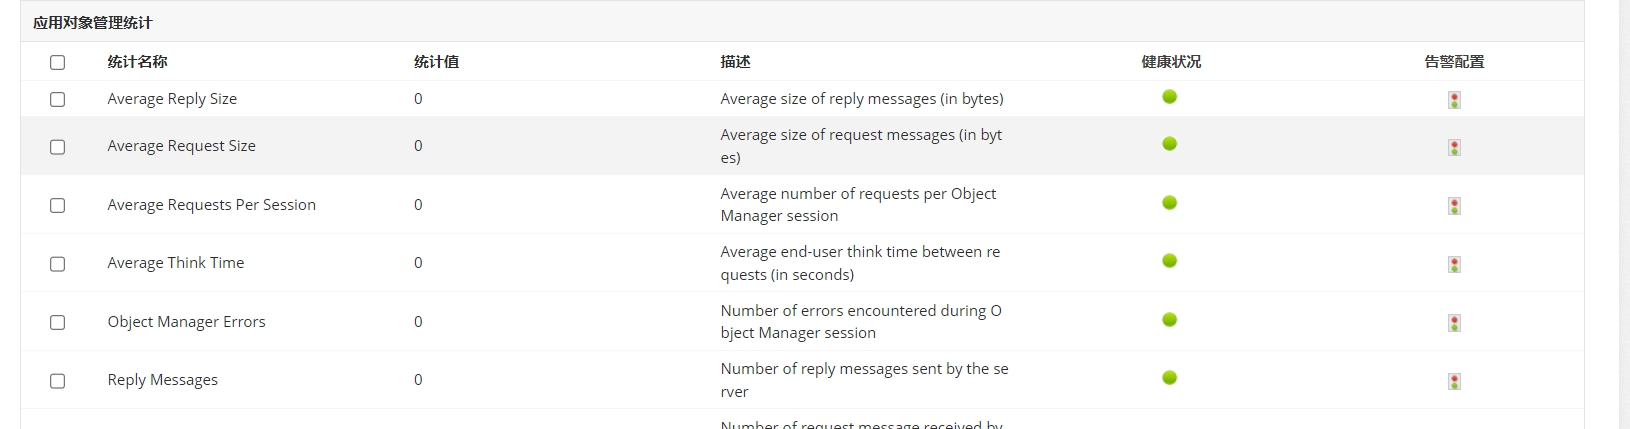The image size is (1630, 429).
Task: Check the Object Manager Errors row checkbox
Action: [x=57, y=322]
